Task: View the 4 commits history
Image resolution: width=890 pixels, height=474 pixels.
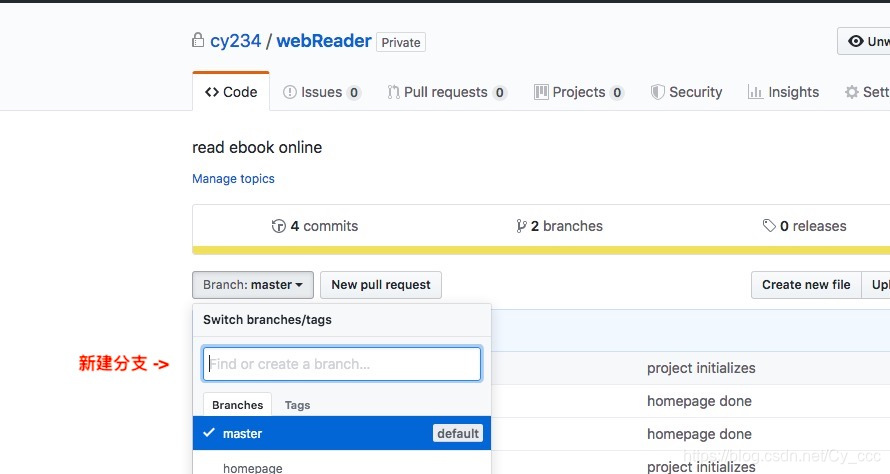Action: [x=315, y=226]
